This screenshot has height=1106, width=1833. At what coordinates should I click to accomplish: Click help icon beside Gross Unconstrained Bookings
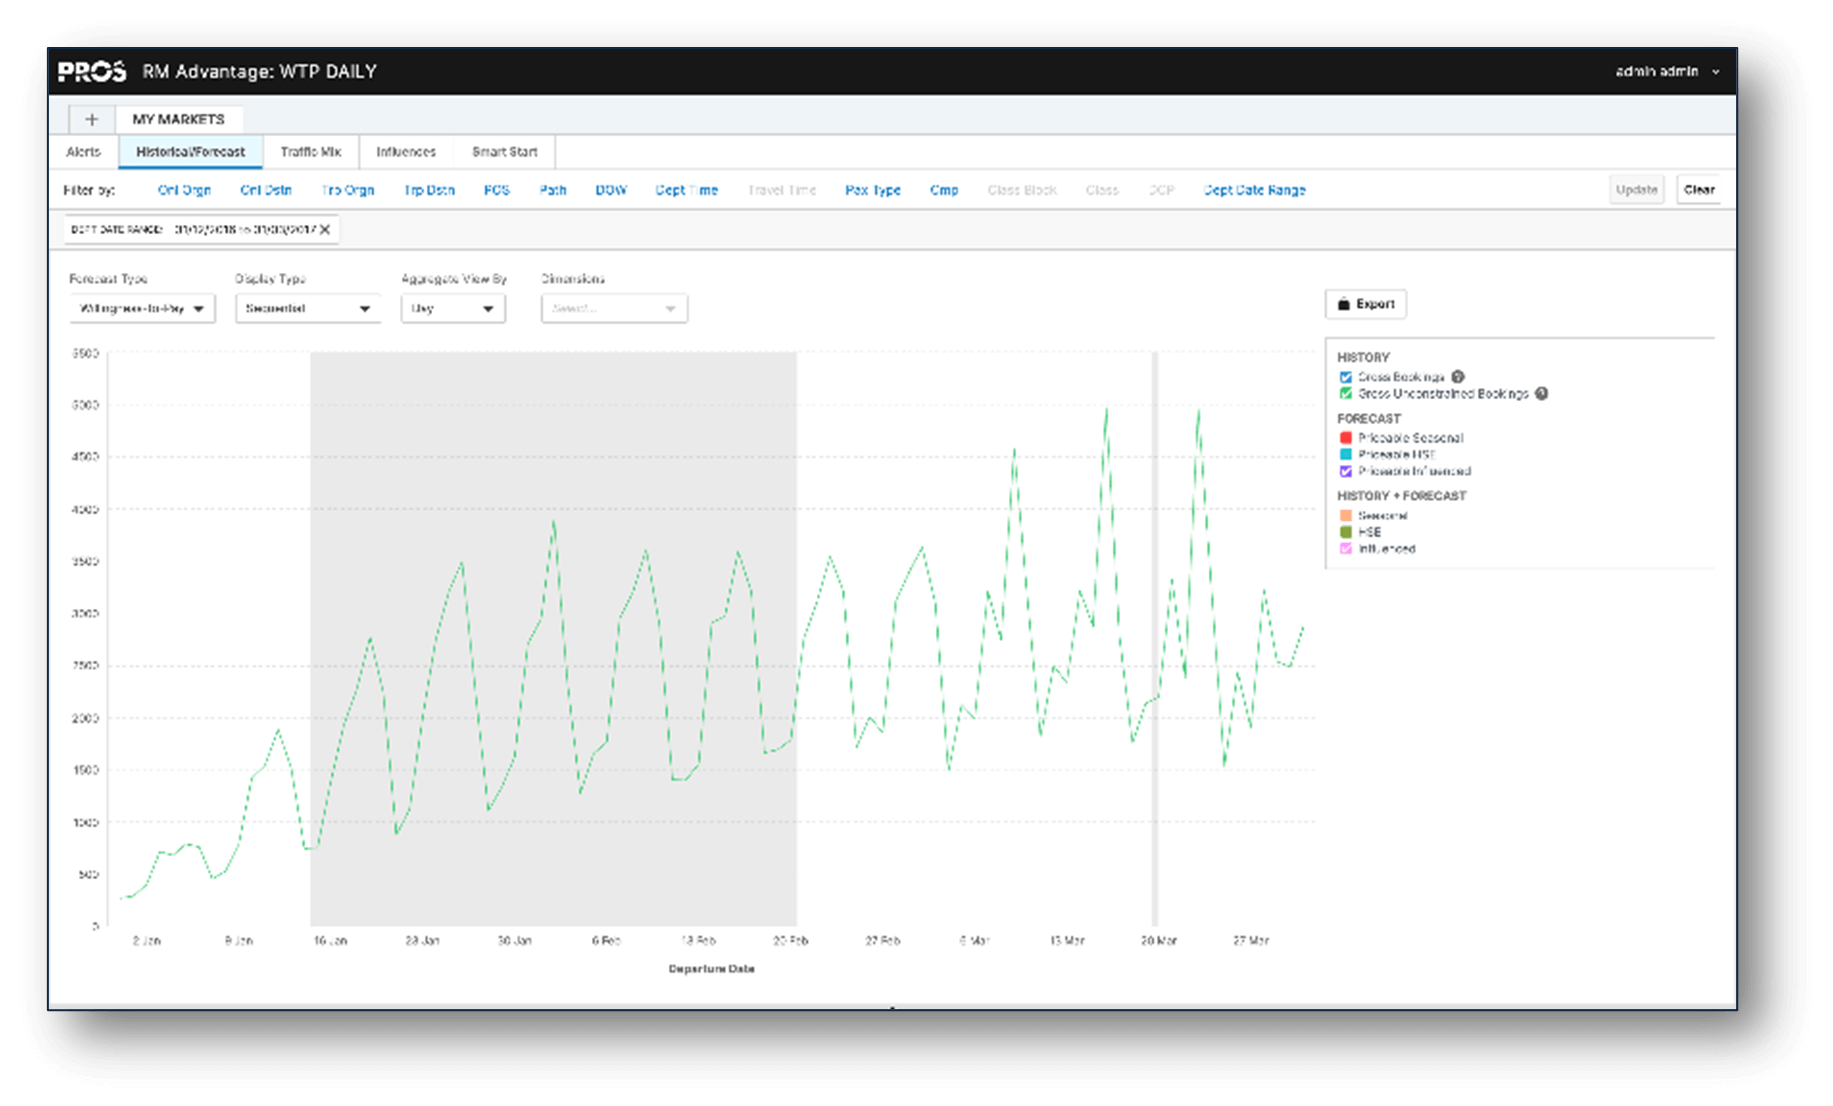tap(1541, 394)
